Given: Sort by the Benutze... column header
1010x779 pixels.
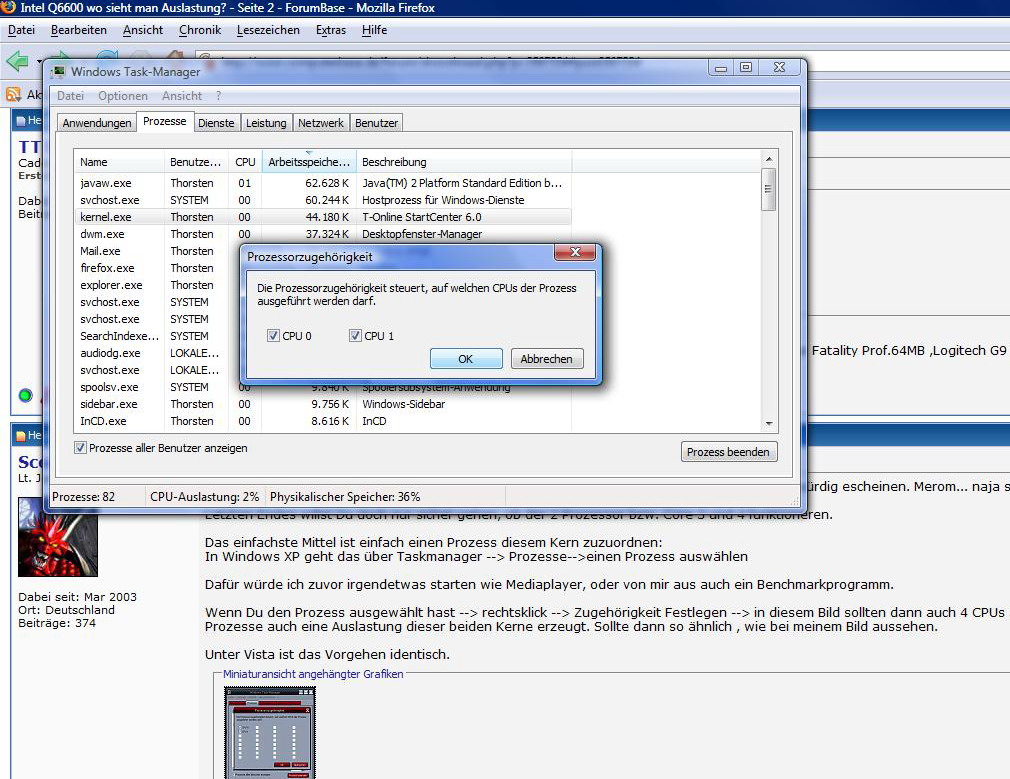Looking at the screenshot, I should pyautogui.click(x=196, y=162).
